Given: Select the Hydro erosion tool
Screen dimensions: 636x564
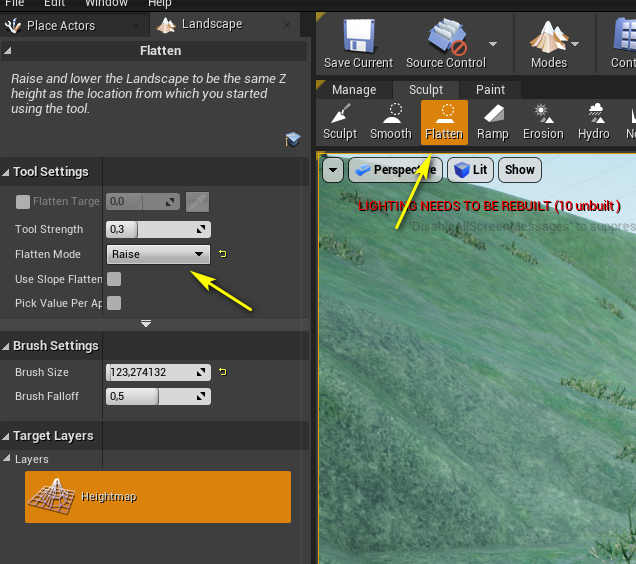Looking at the screenshot, I should click(594, 122).
